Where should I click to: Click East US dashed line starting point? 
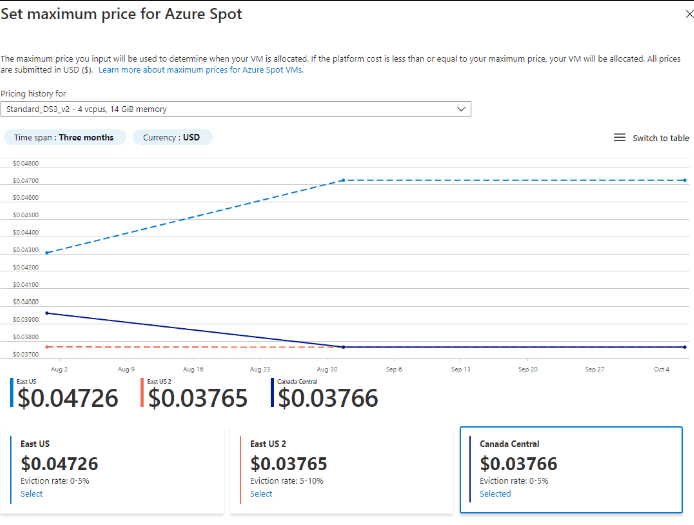tap(47, 253)
